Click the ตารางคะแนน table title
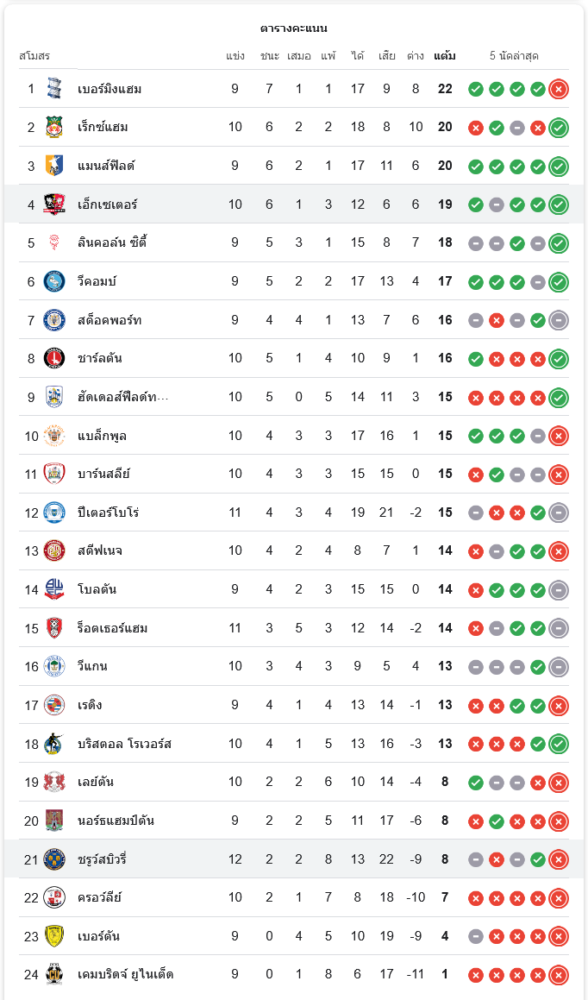 coord(294,28)
